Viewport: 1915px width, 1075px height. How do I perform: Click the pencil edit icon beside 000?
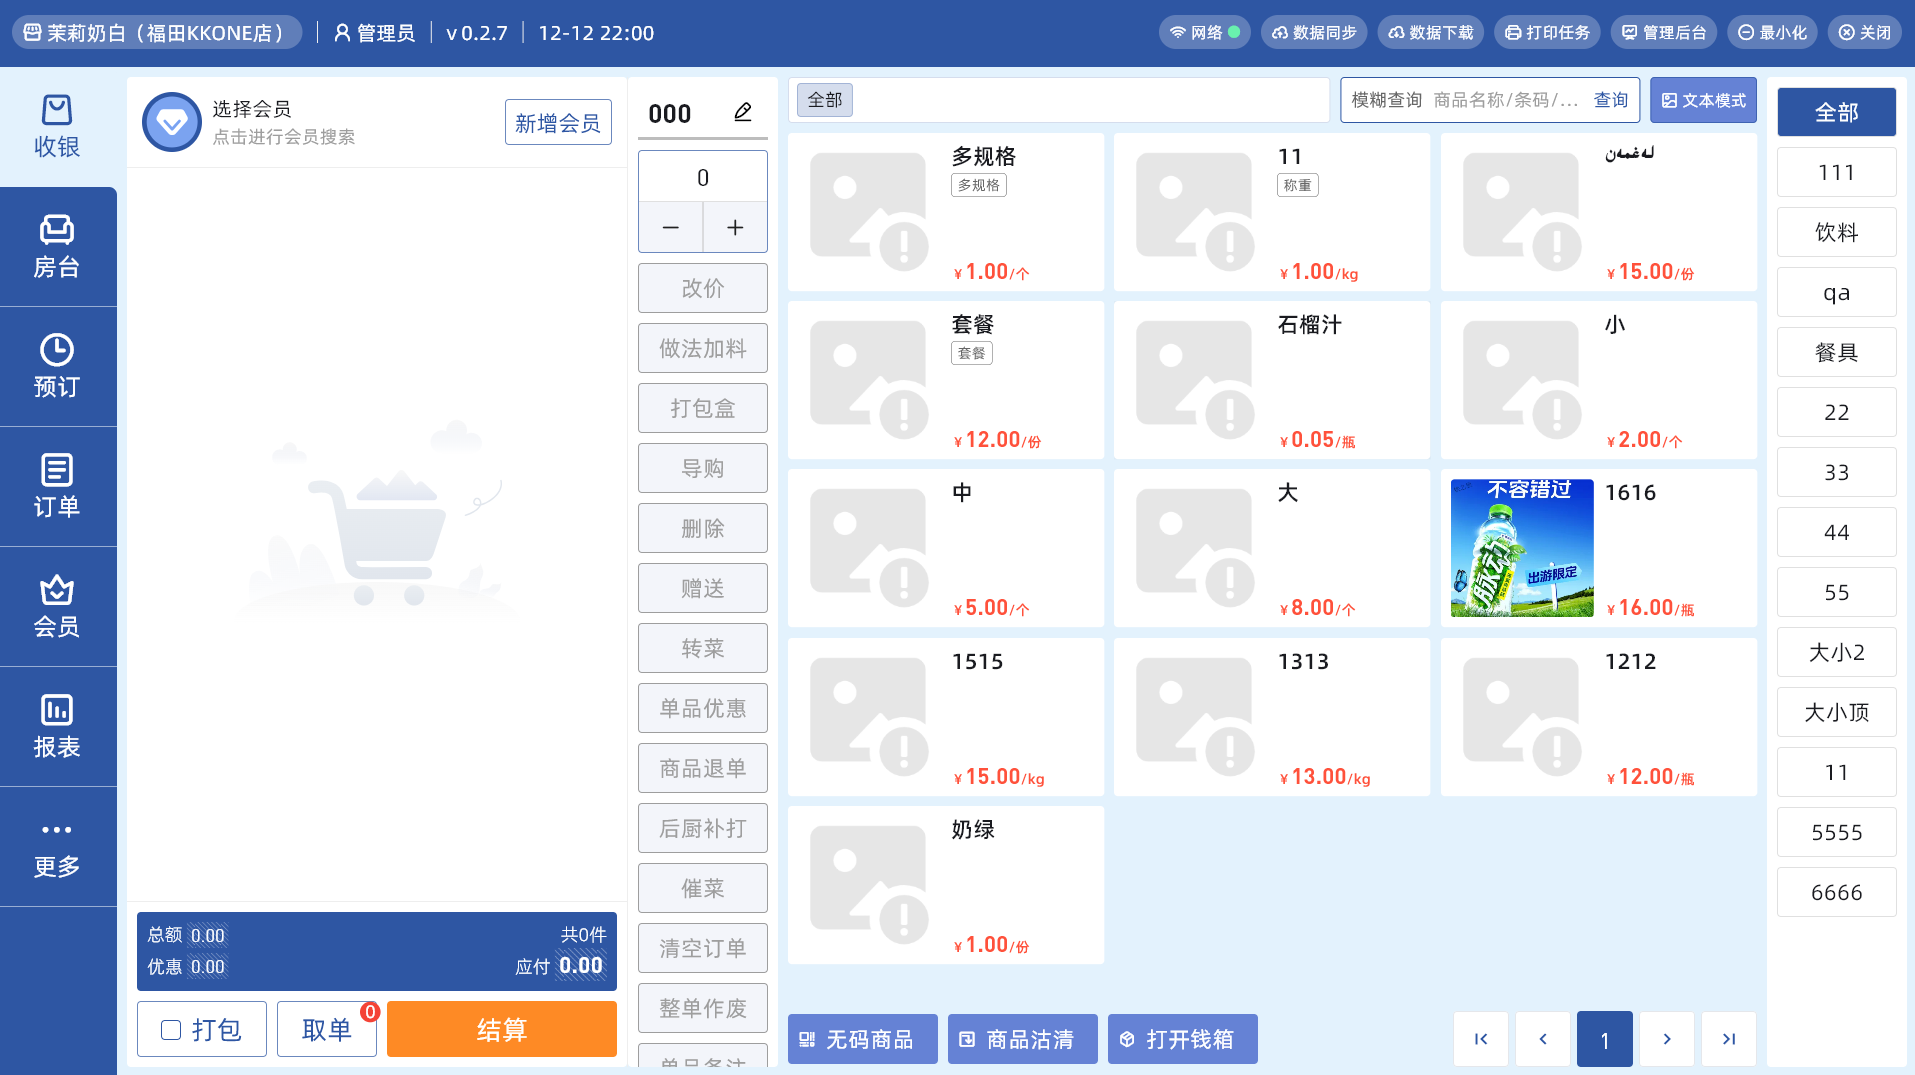click(742, 112)
